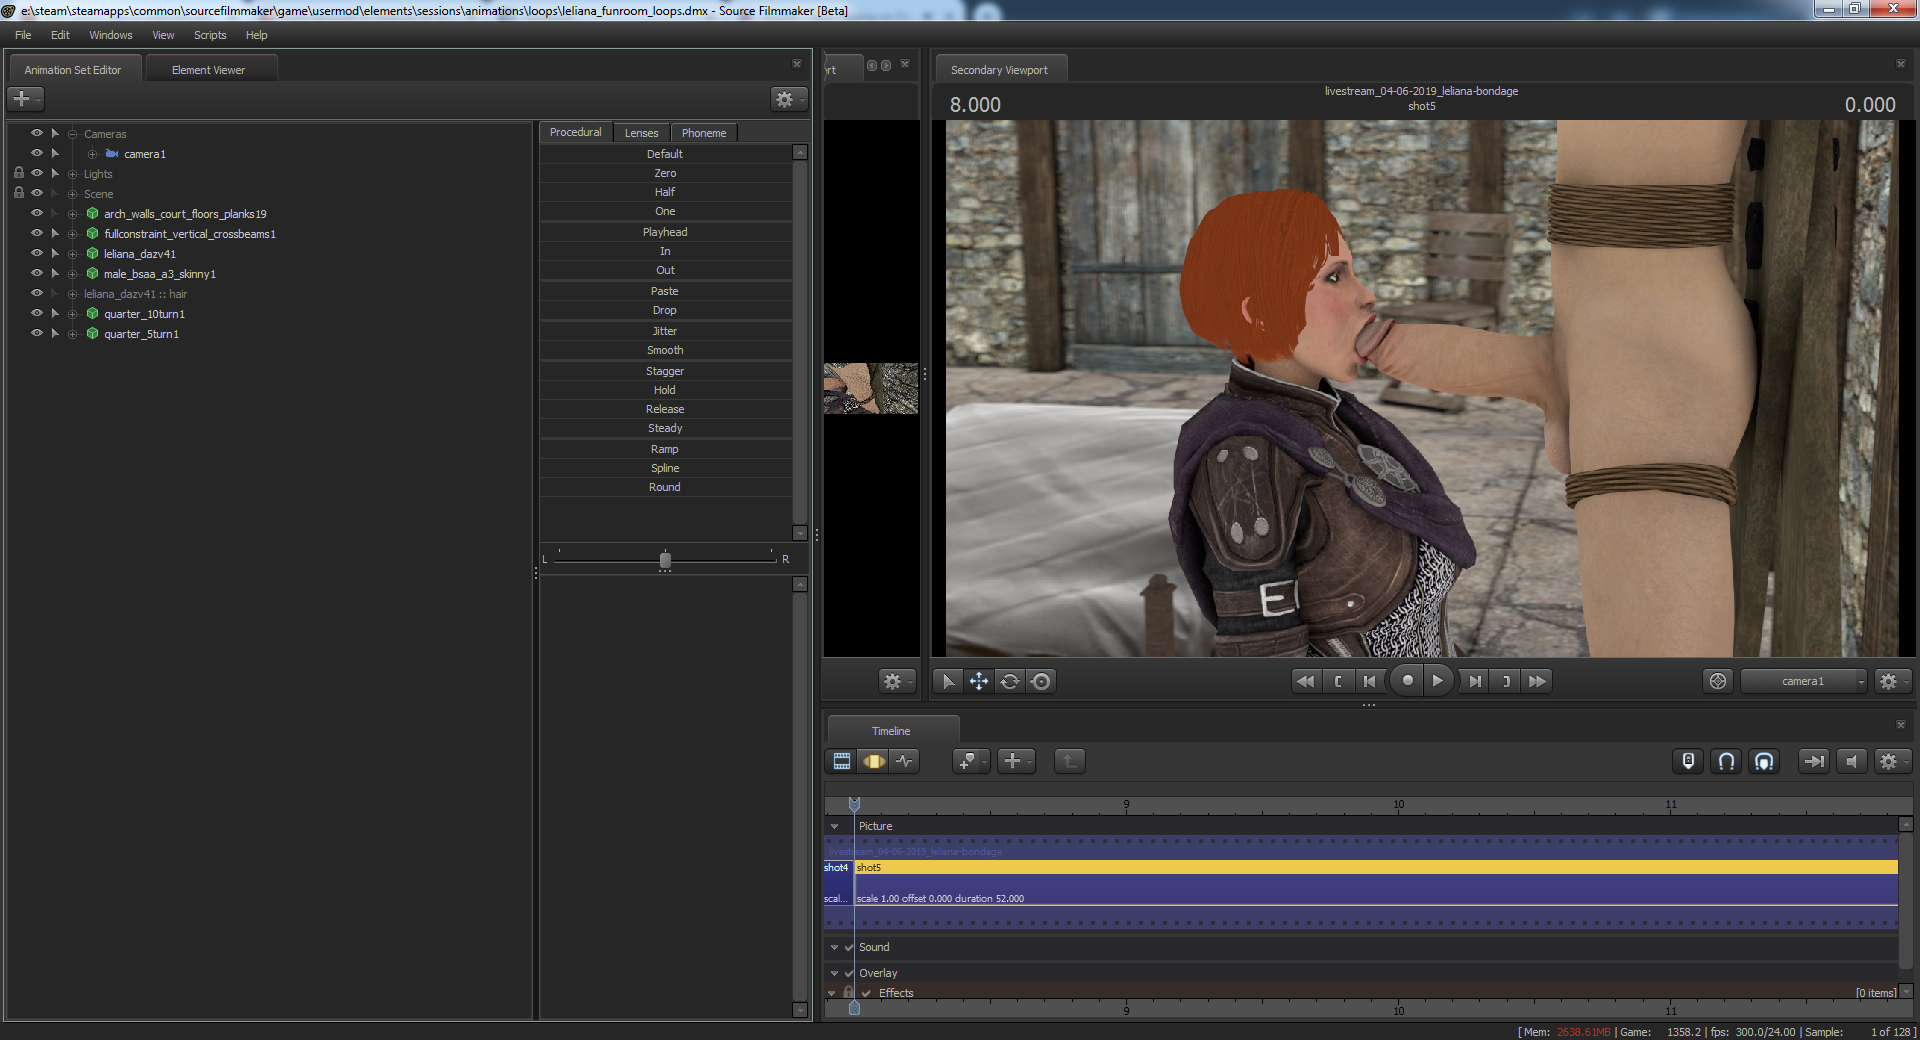Toggle the Sound track checkmark

coord(849,947)
